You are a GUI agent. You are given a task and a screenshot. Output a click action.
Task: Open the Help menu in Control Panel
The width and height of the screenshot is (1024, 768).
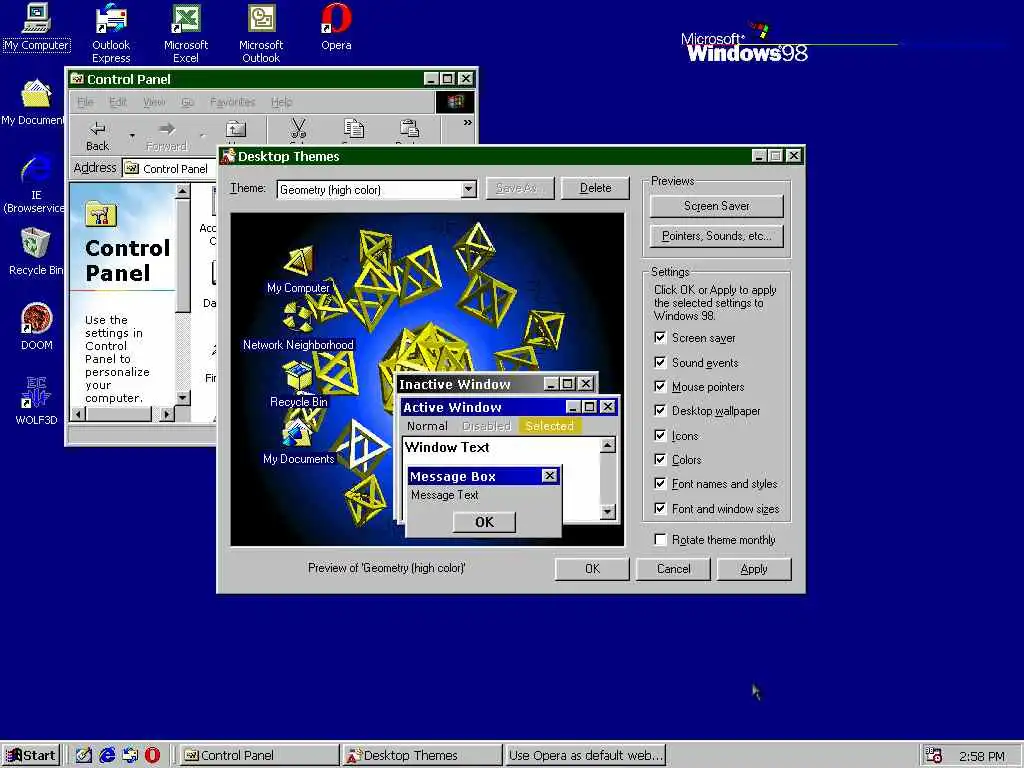(281, 102)
